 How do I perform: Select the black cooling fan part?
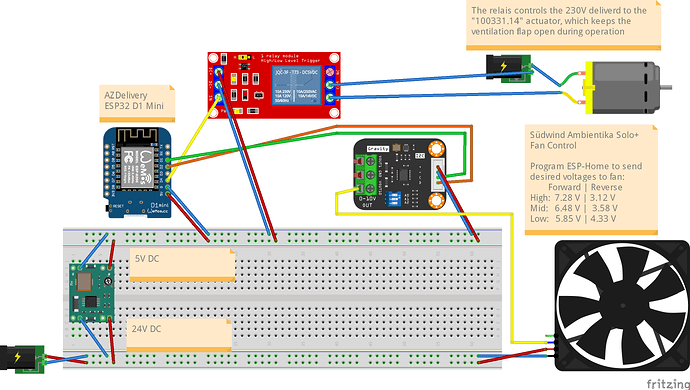[622, 305]
